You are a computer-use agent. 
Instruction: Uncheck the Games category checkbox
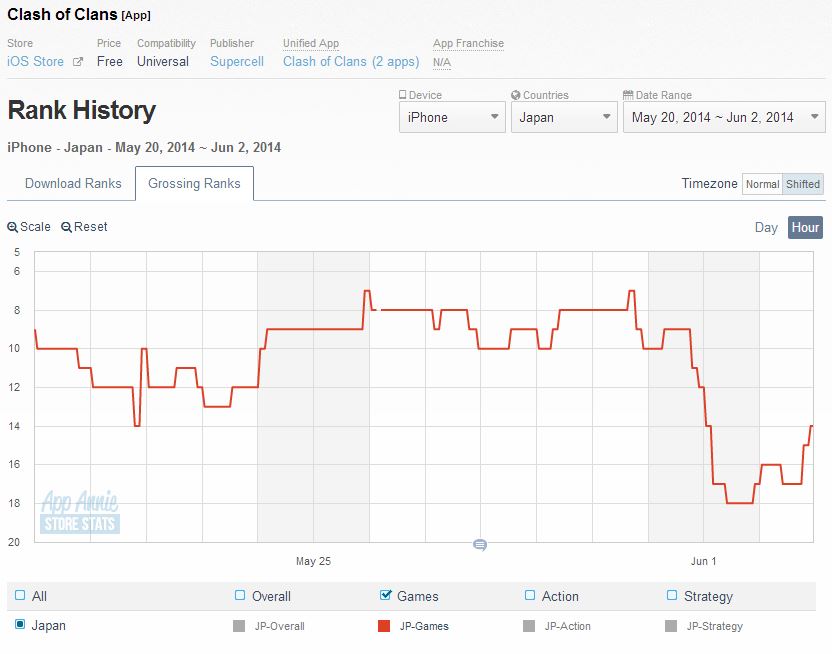coord(386,596)
